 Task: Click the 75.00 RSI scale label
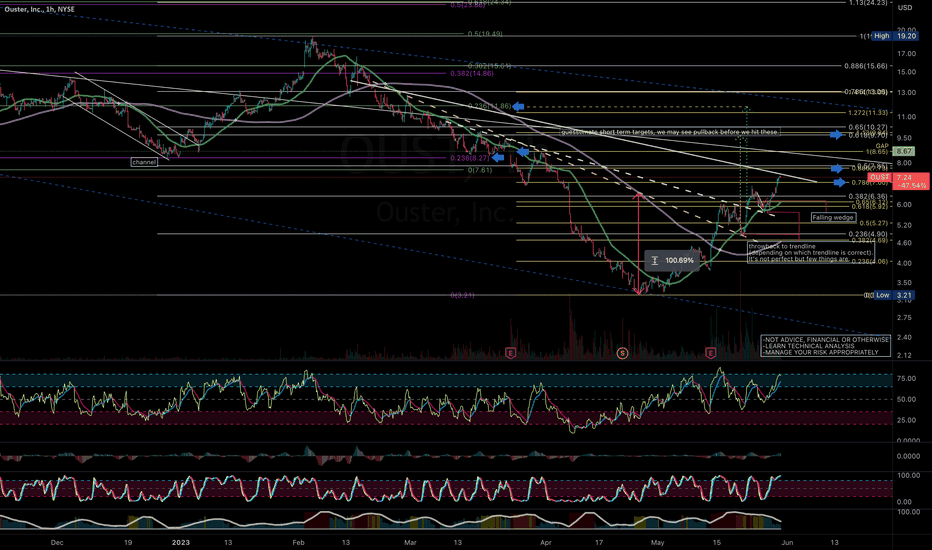906,379
